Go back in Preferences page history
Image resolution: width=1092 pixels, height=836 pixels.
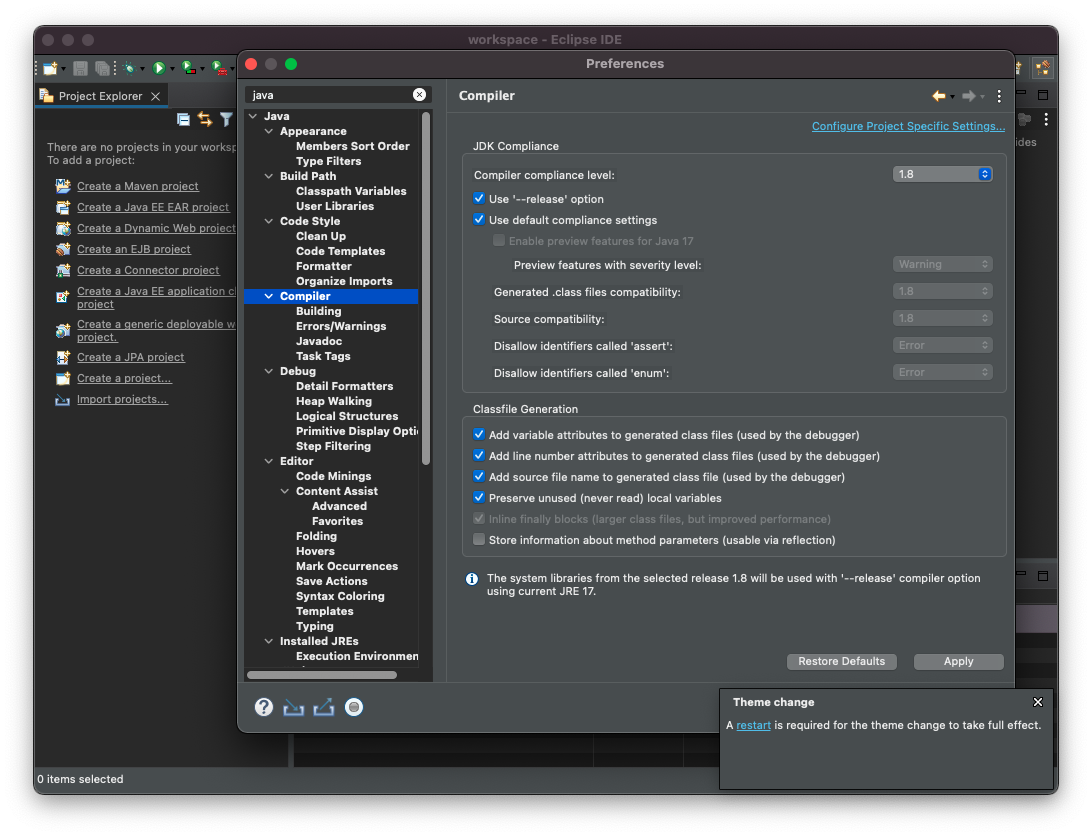pos(939,96)
